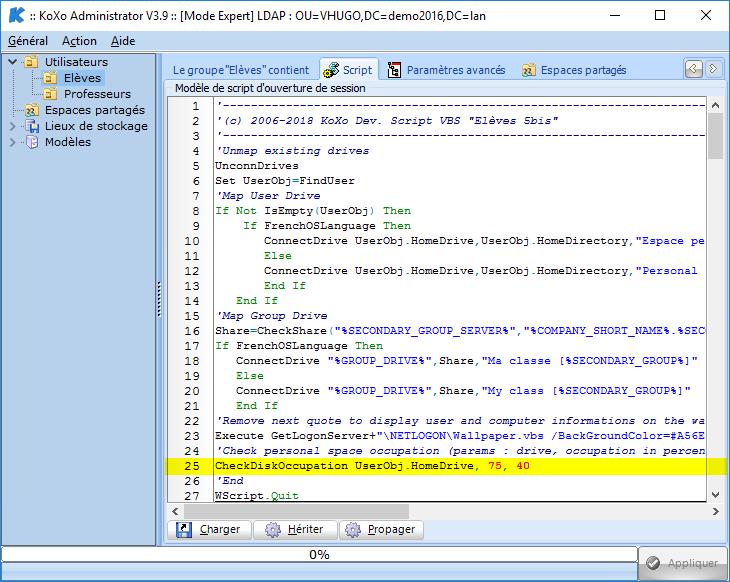Click the Elèves folder icon
The width and height of the screenshot is (730, 582).
pyautogui.click(x=50, y=78)
